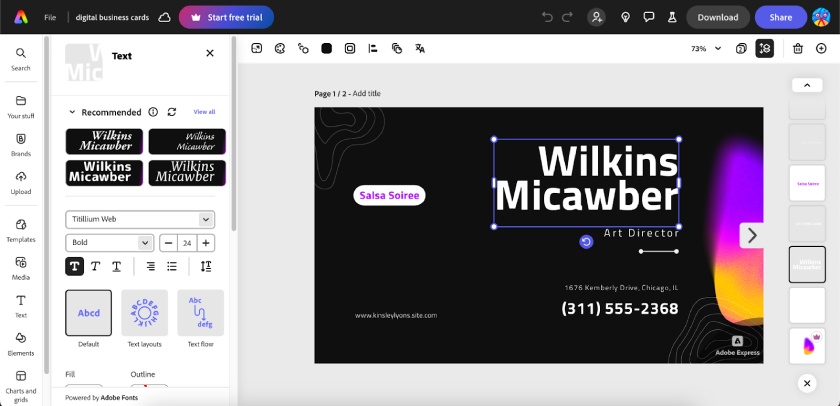Open the user profile avatar

click(x=821, y=17)
